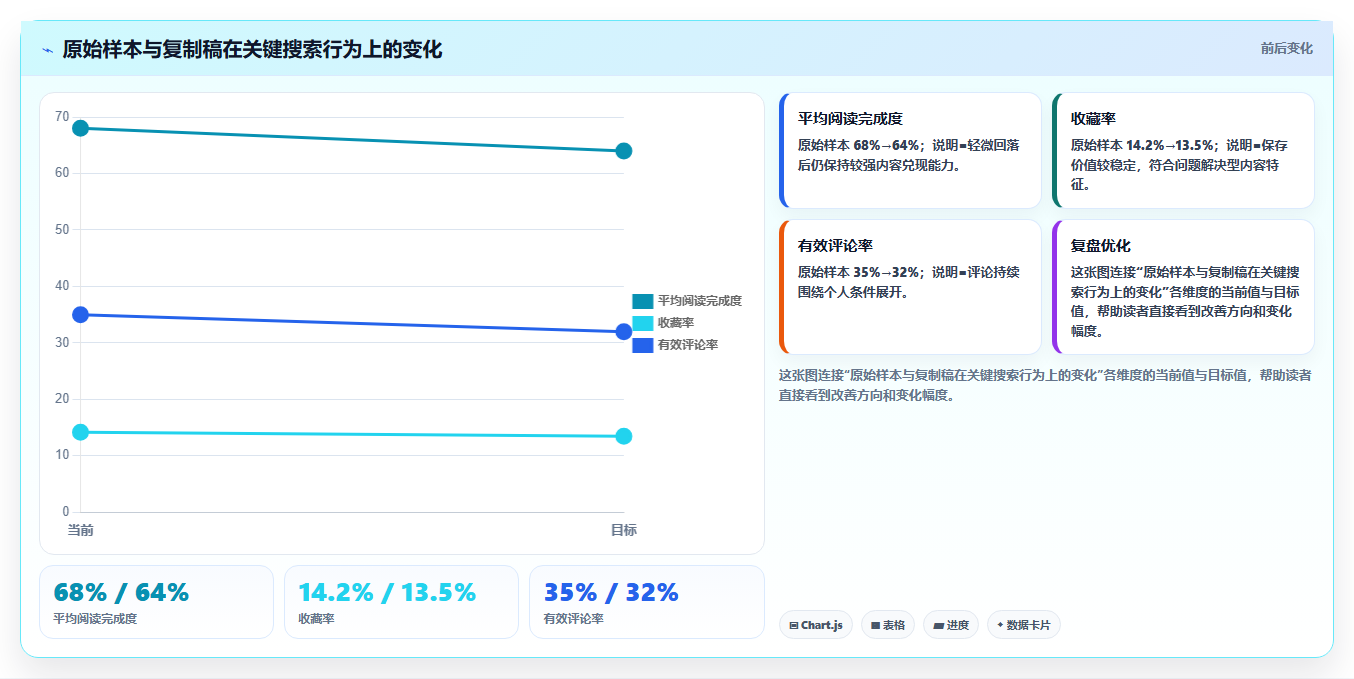Select the 14.2 data point at 当前
1354x679 pixels.
(x=81, y=432)
